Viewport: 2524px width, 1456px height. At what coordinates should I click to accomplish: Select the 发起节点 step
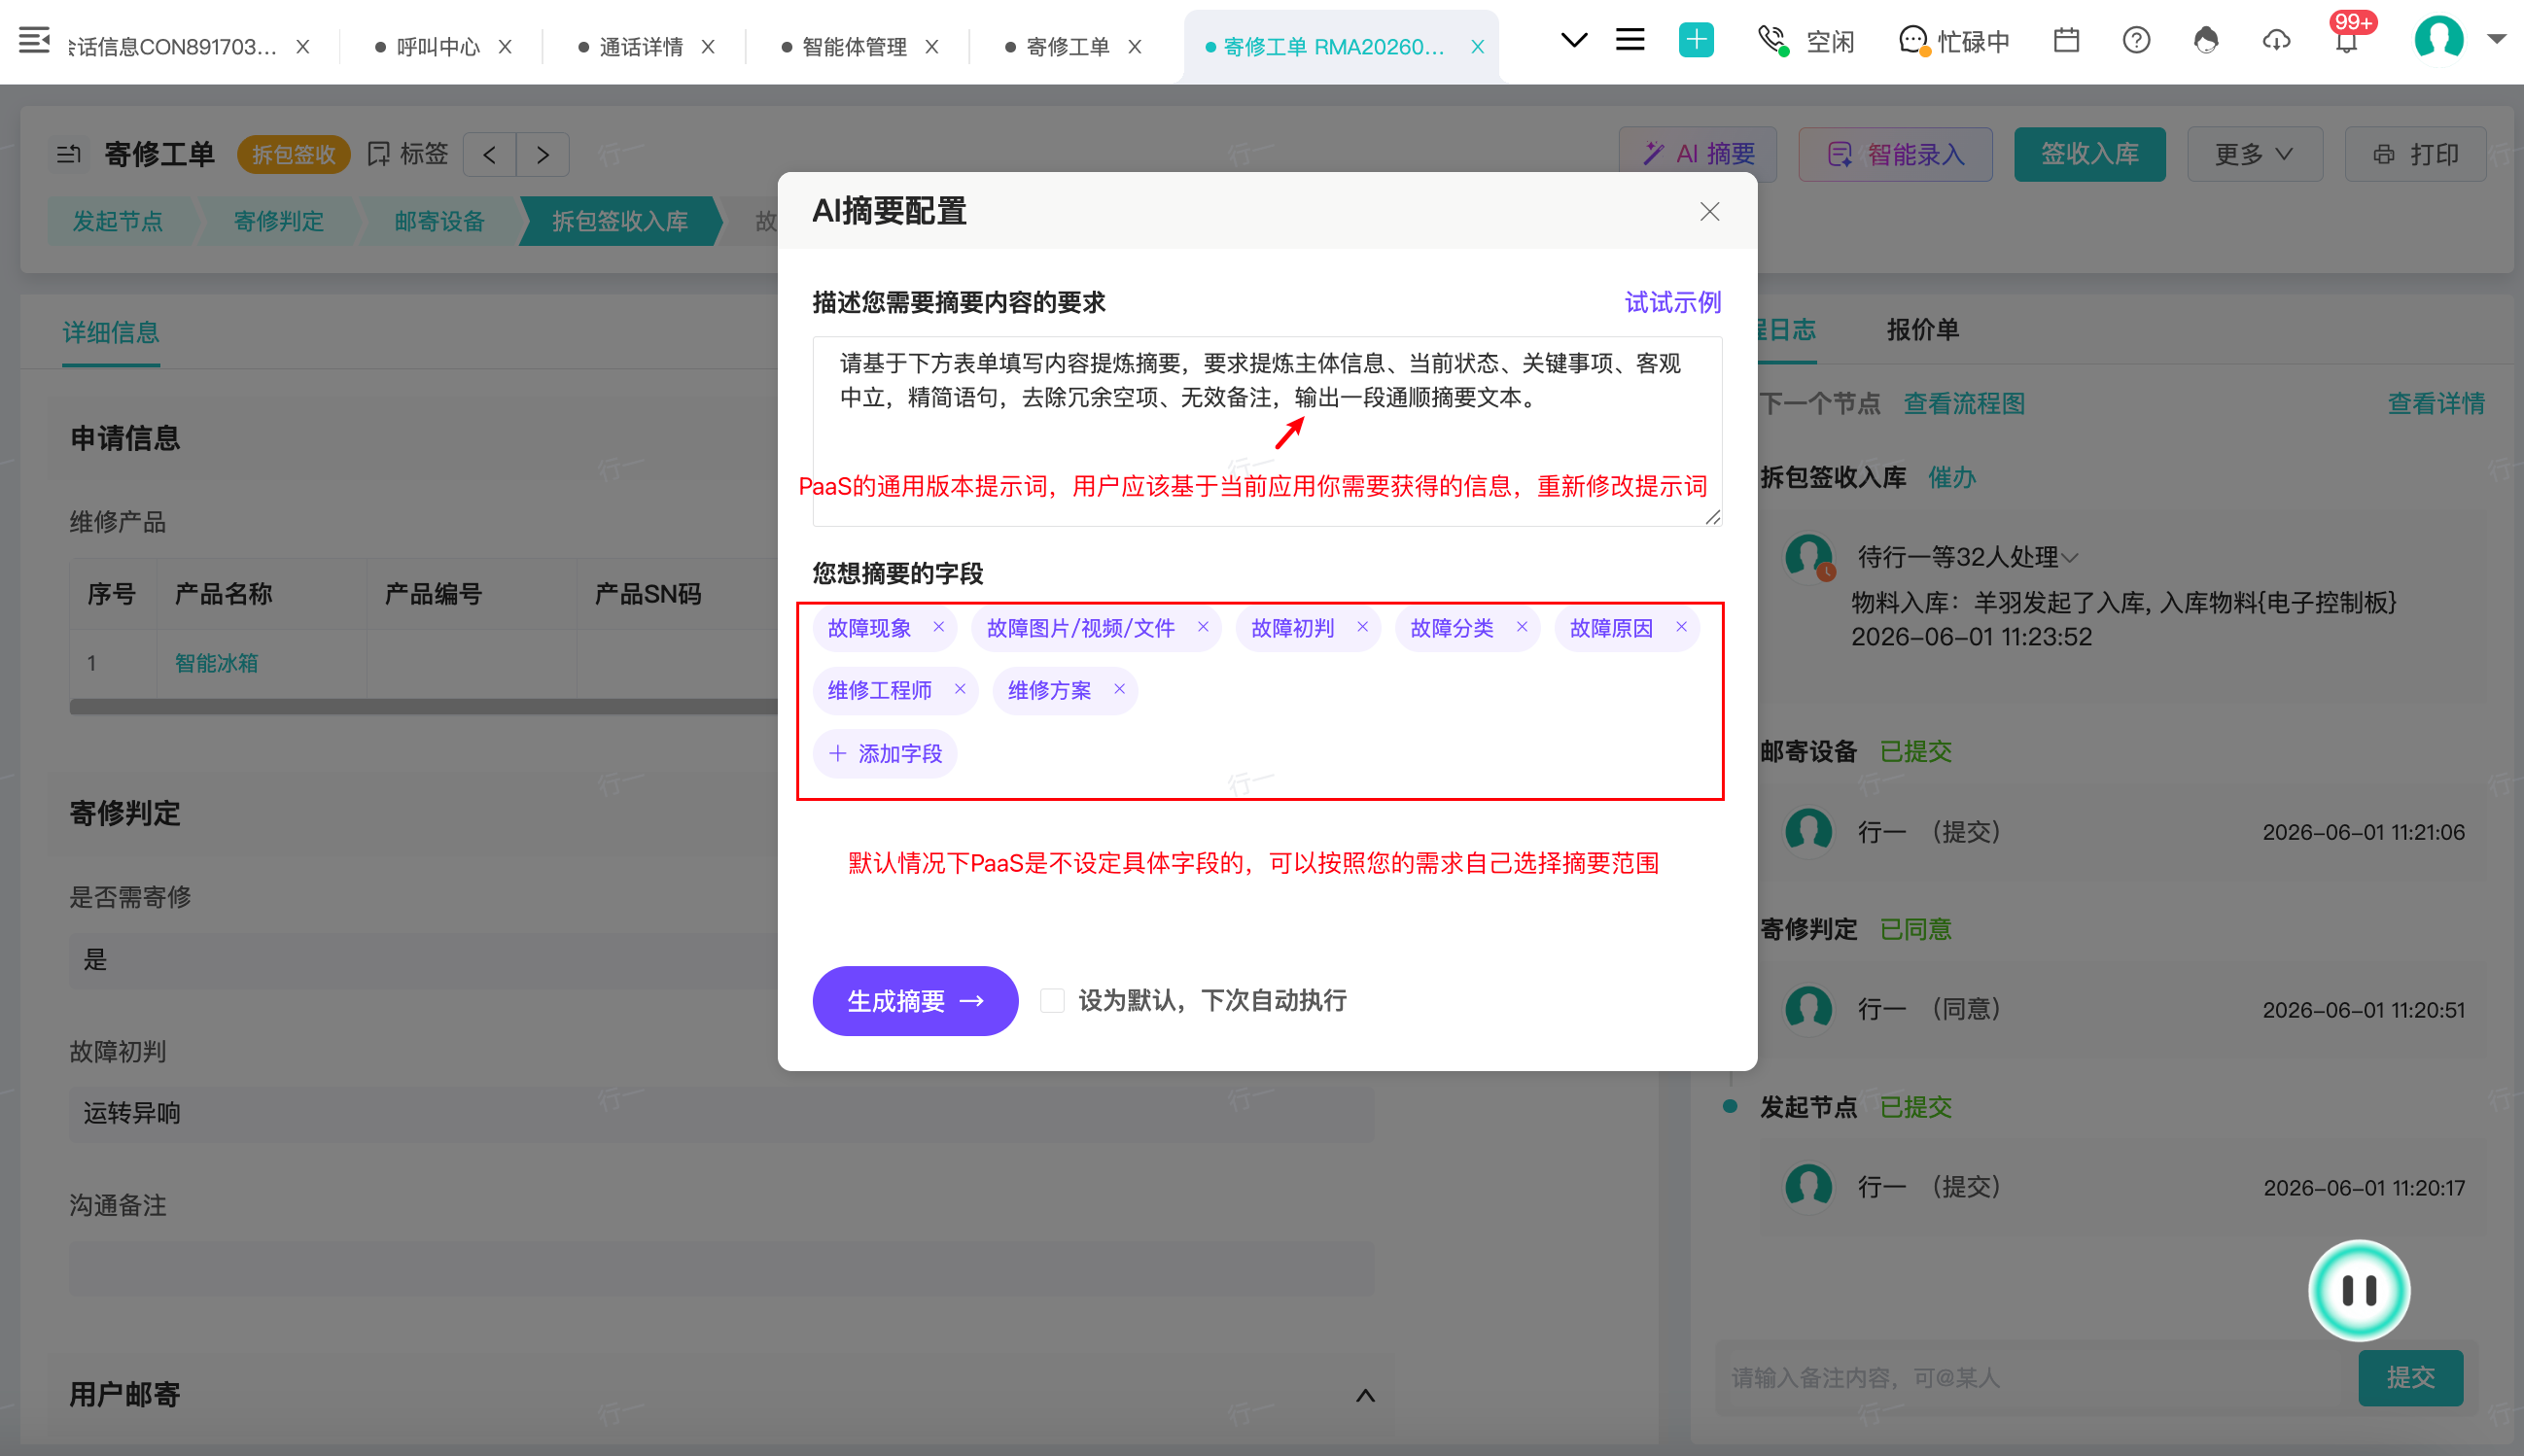[x=118, y=221]
